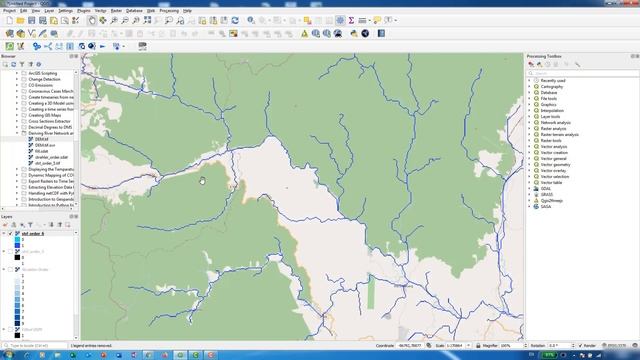
Task: Toggle the Processing Toolbox gear icon
Action: [340, 20]
